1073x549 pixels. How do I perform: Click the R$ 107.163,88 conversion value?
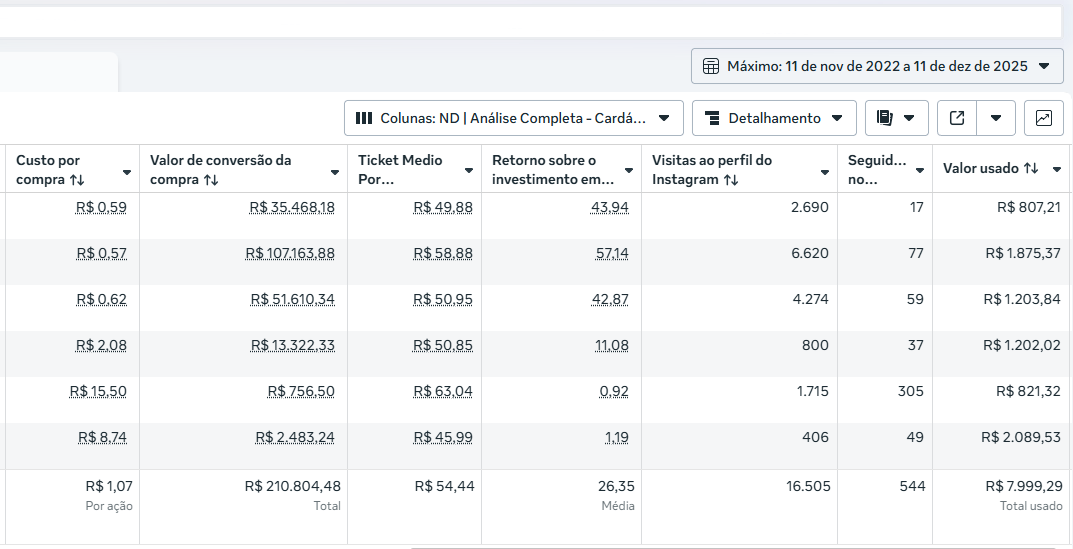click(290, 254)
